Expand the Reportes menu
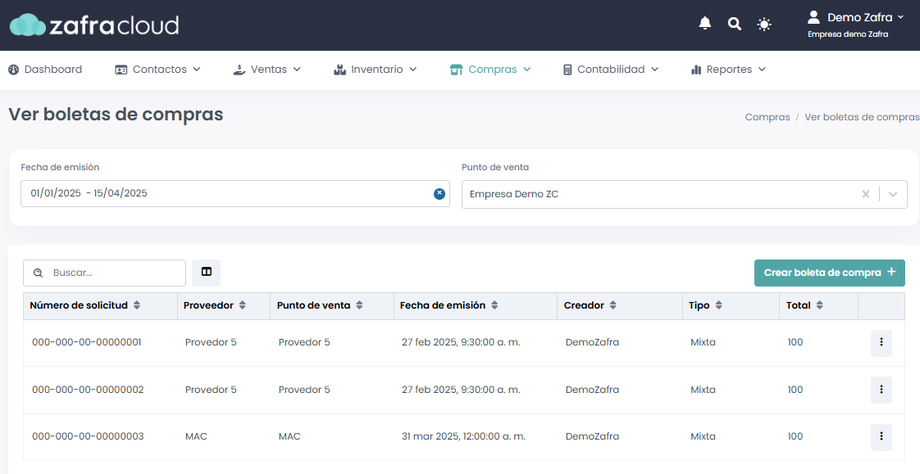The width and height of the screenshot is (920, 474). [x=728, y=69]
